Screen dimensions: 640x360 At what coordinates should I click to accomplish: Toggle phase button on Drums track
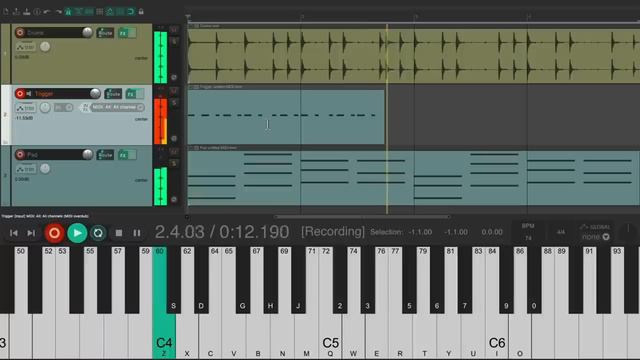[x=174, y=77]
